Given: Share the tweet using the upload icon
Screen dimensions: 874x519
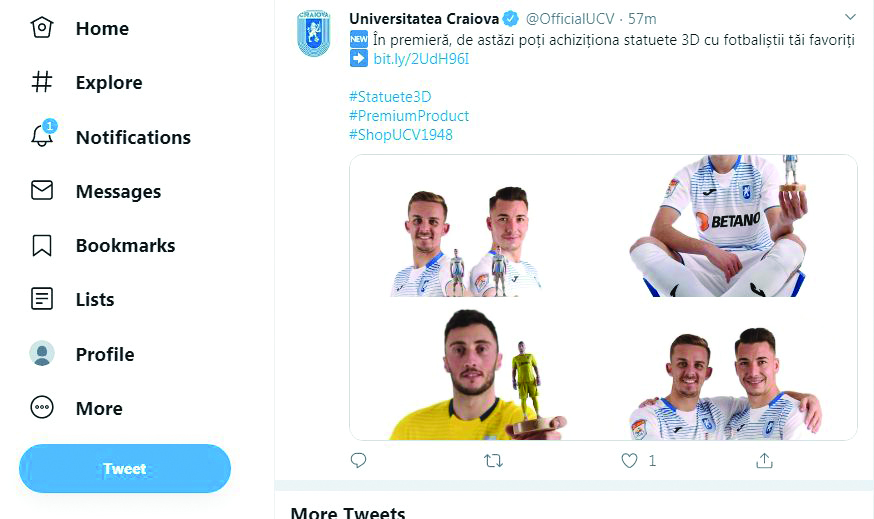Looking at the screenshot, I should click(764, 461).
